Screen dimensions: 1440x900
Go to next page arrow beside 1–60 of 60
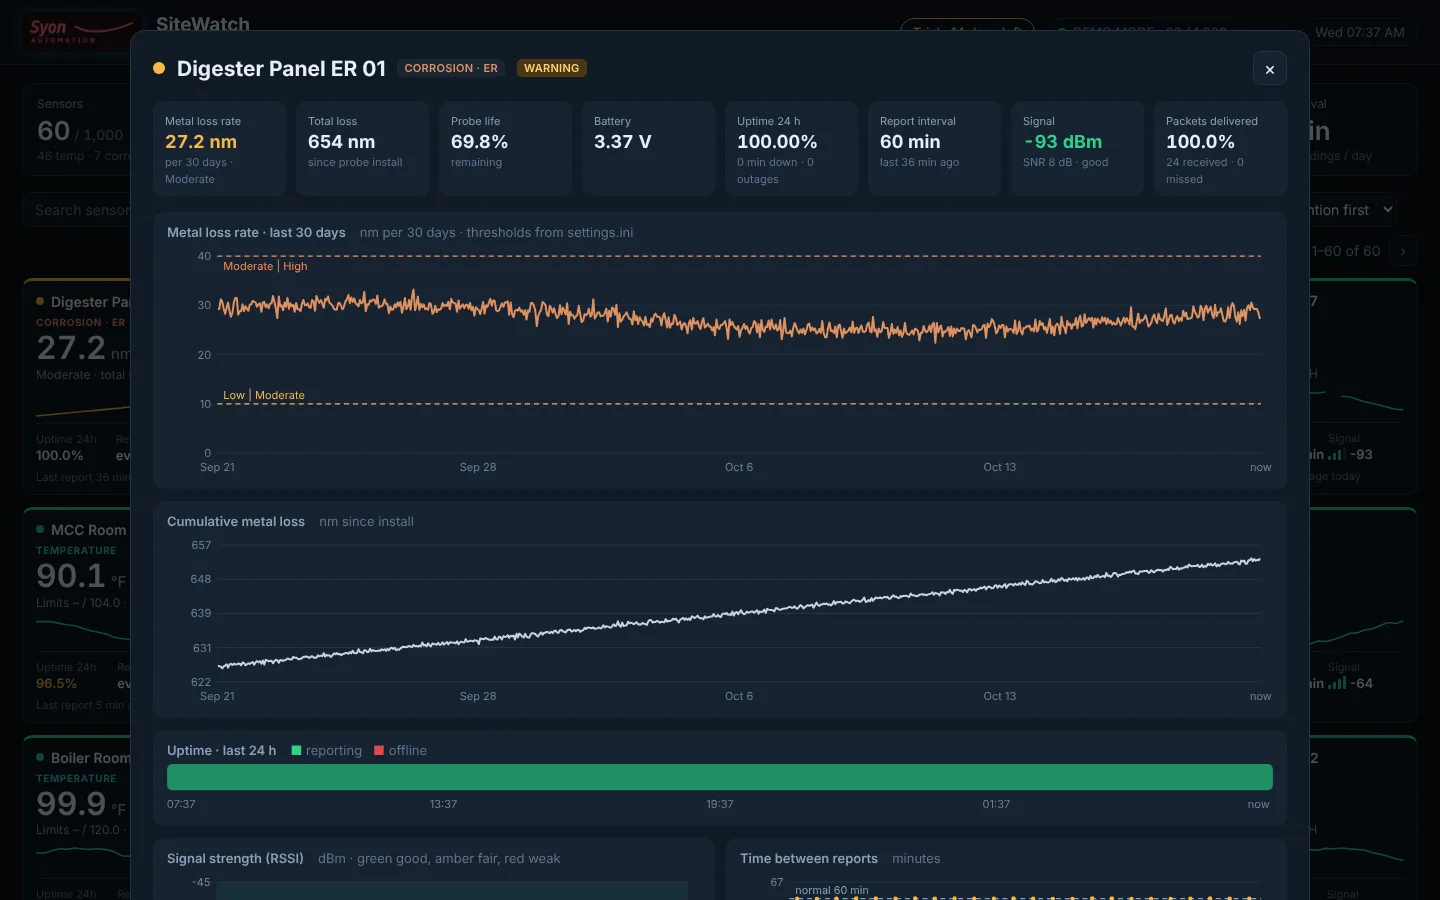click(x=1403, y=251)
